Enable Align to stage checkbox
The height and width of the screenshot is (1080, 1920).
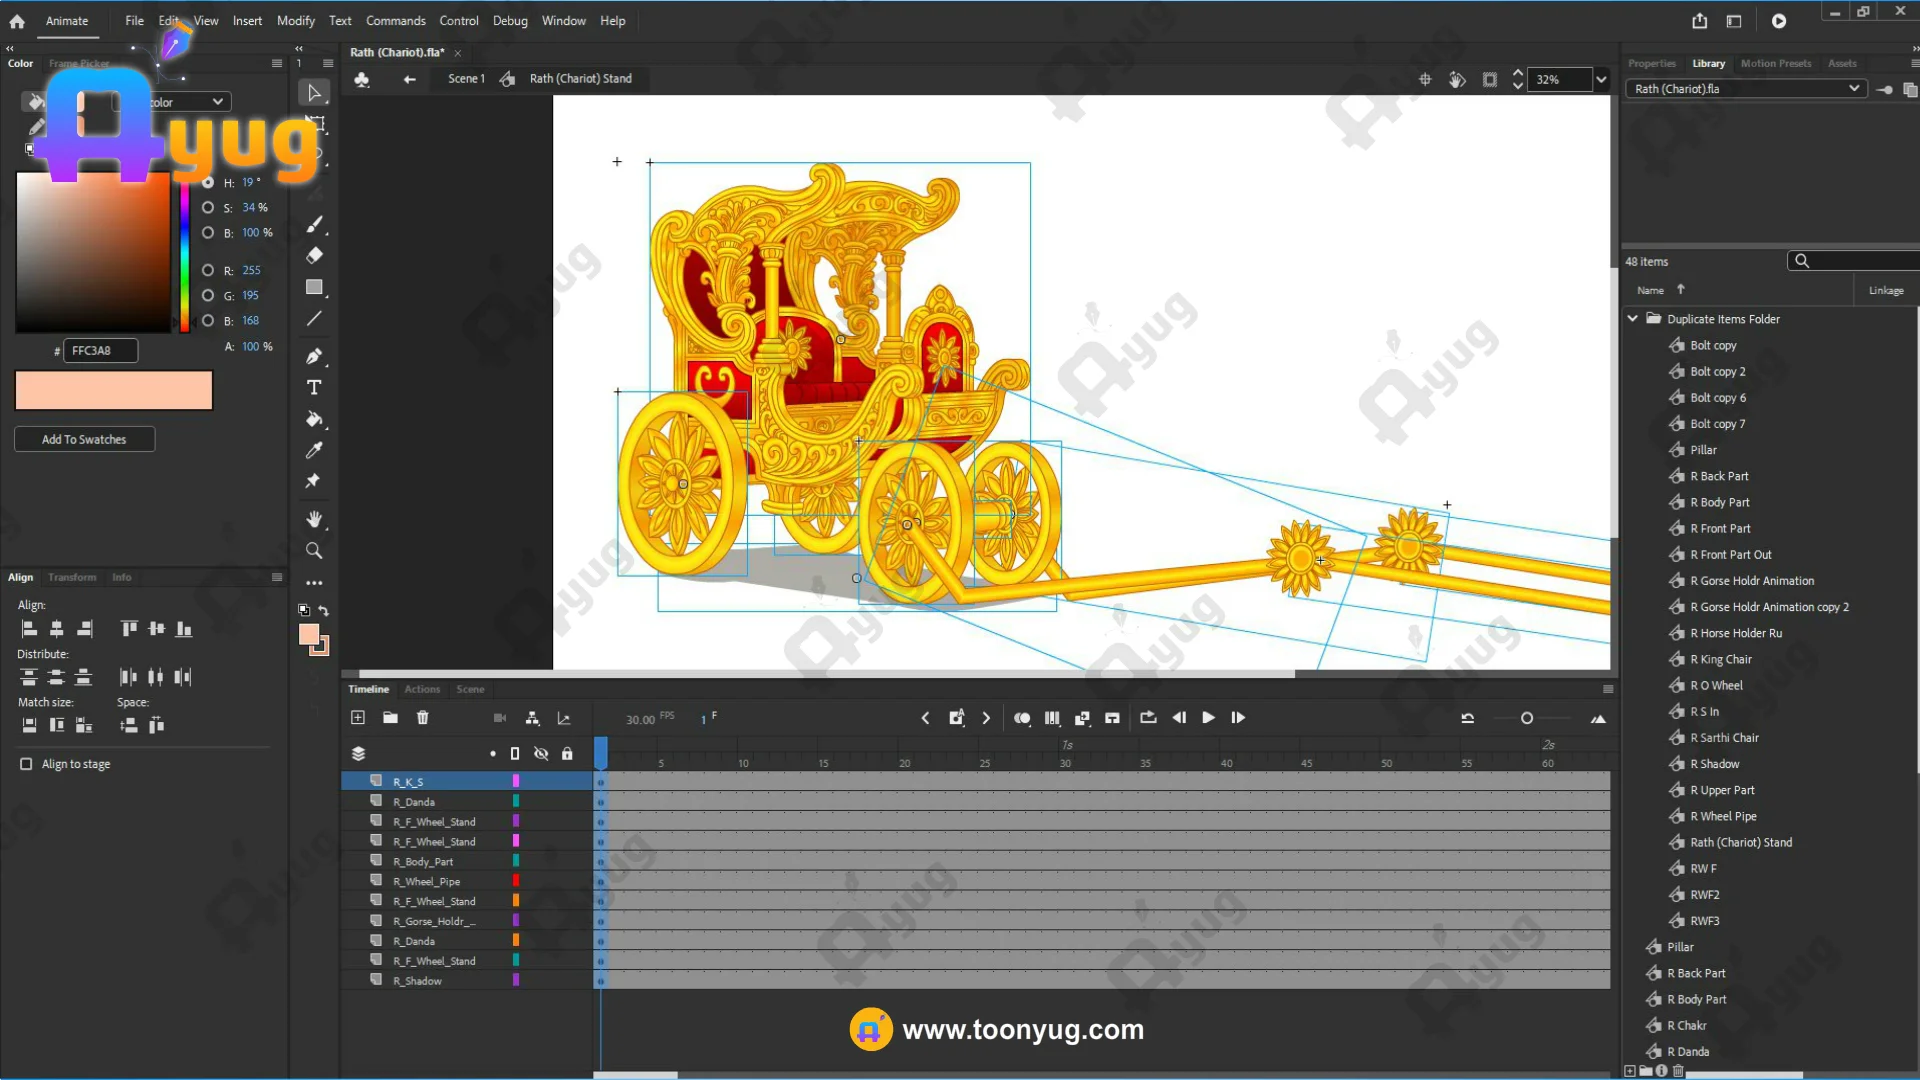pyautogui.click(x=26, y=764)
